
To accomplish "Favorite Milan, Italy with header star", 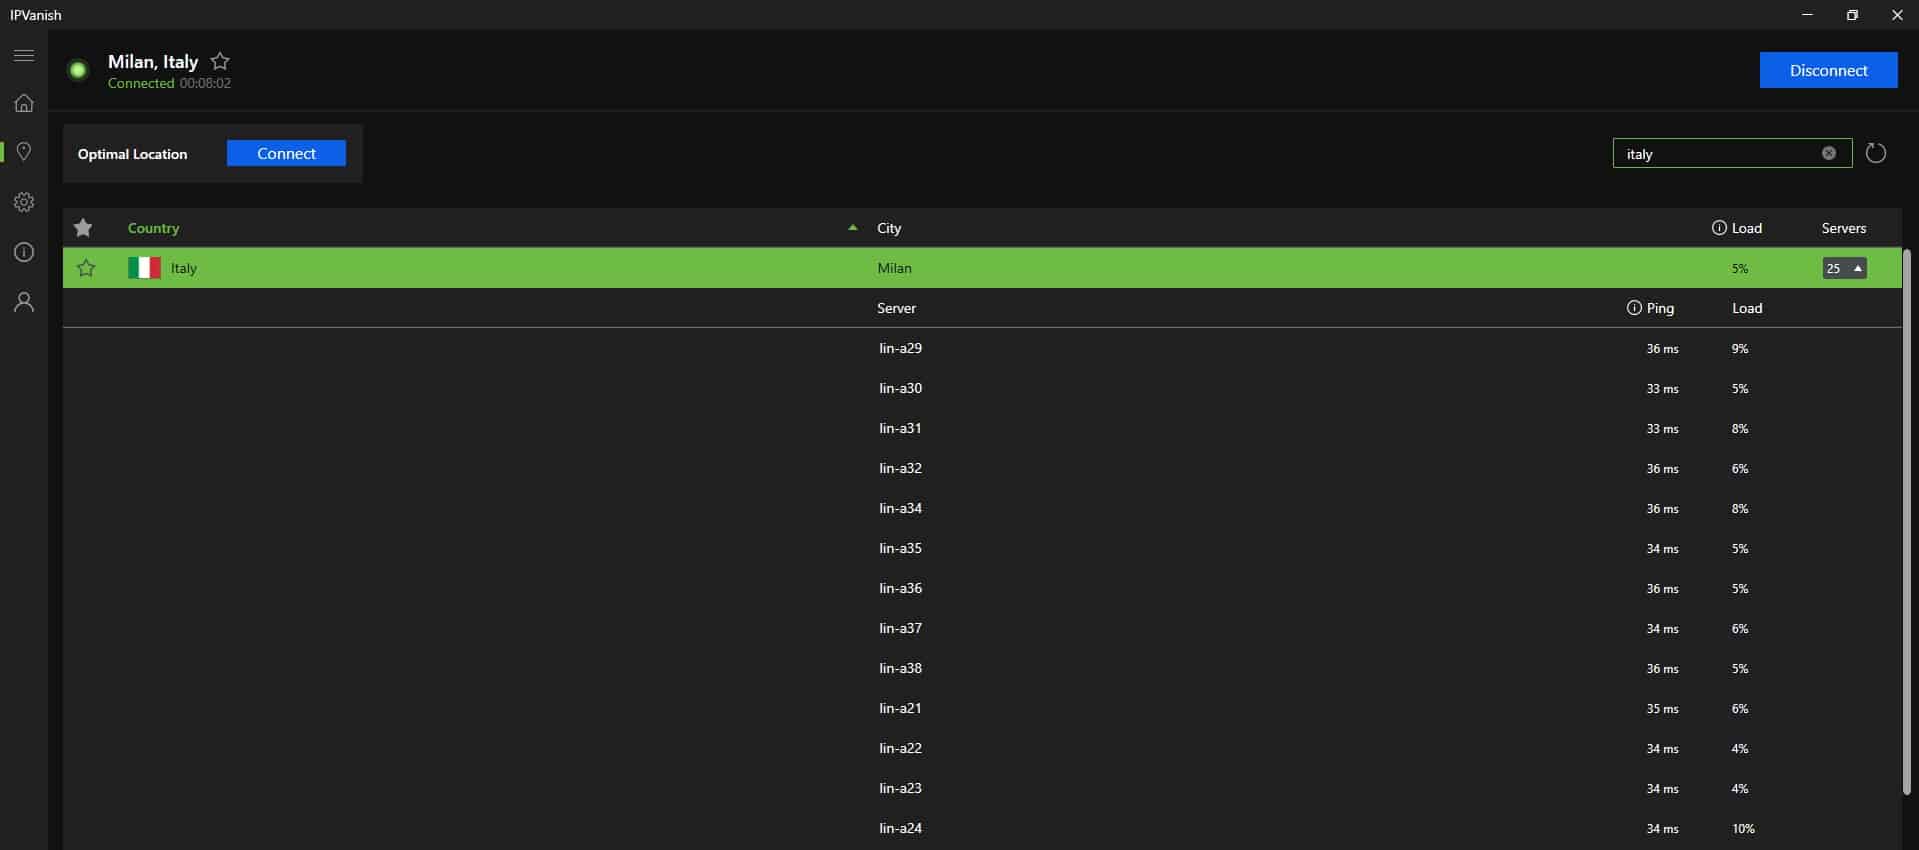I will tap(220, 61).
